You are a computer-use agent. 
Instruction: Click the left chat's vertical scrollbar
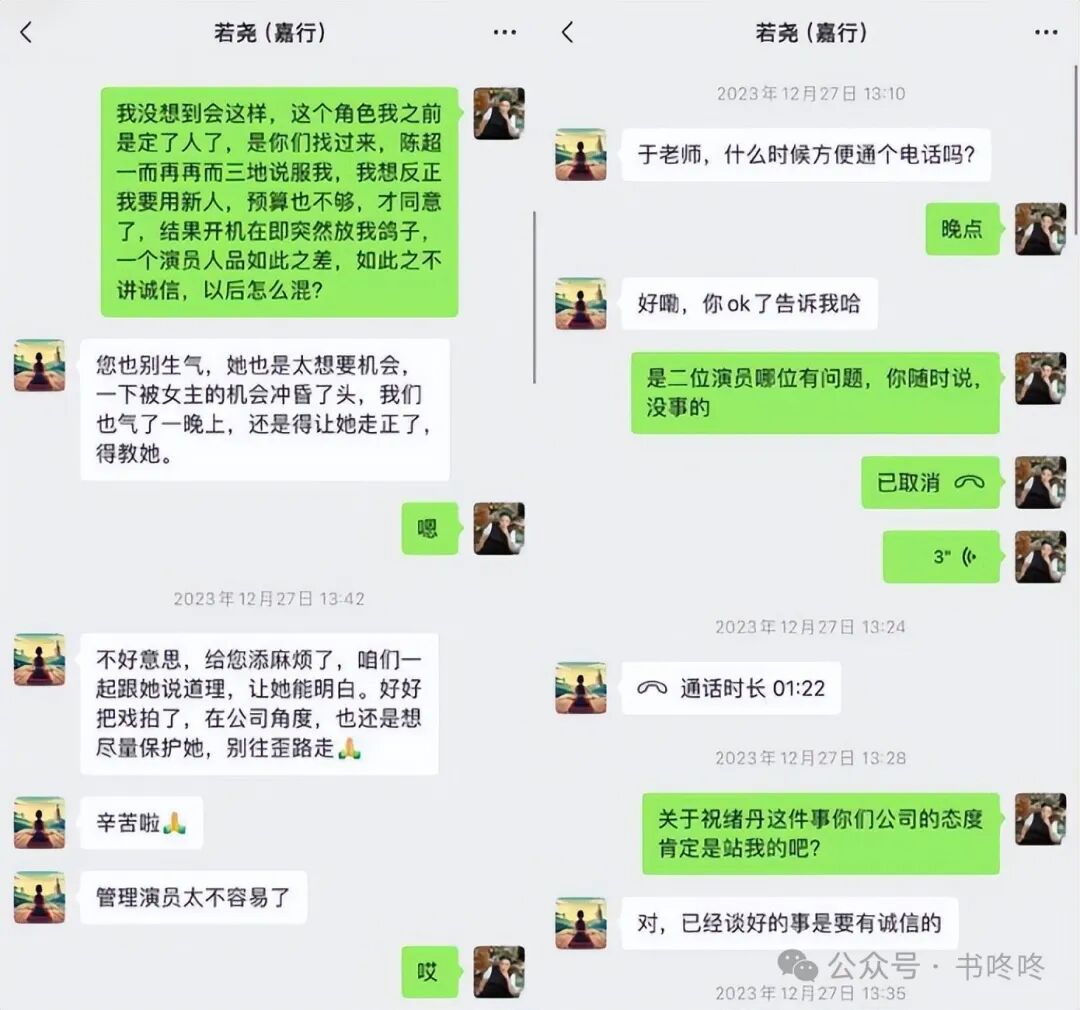(534, 297)
